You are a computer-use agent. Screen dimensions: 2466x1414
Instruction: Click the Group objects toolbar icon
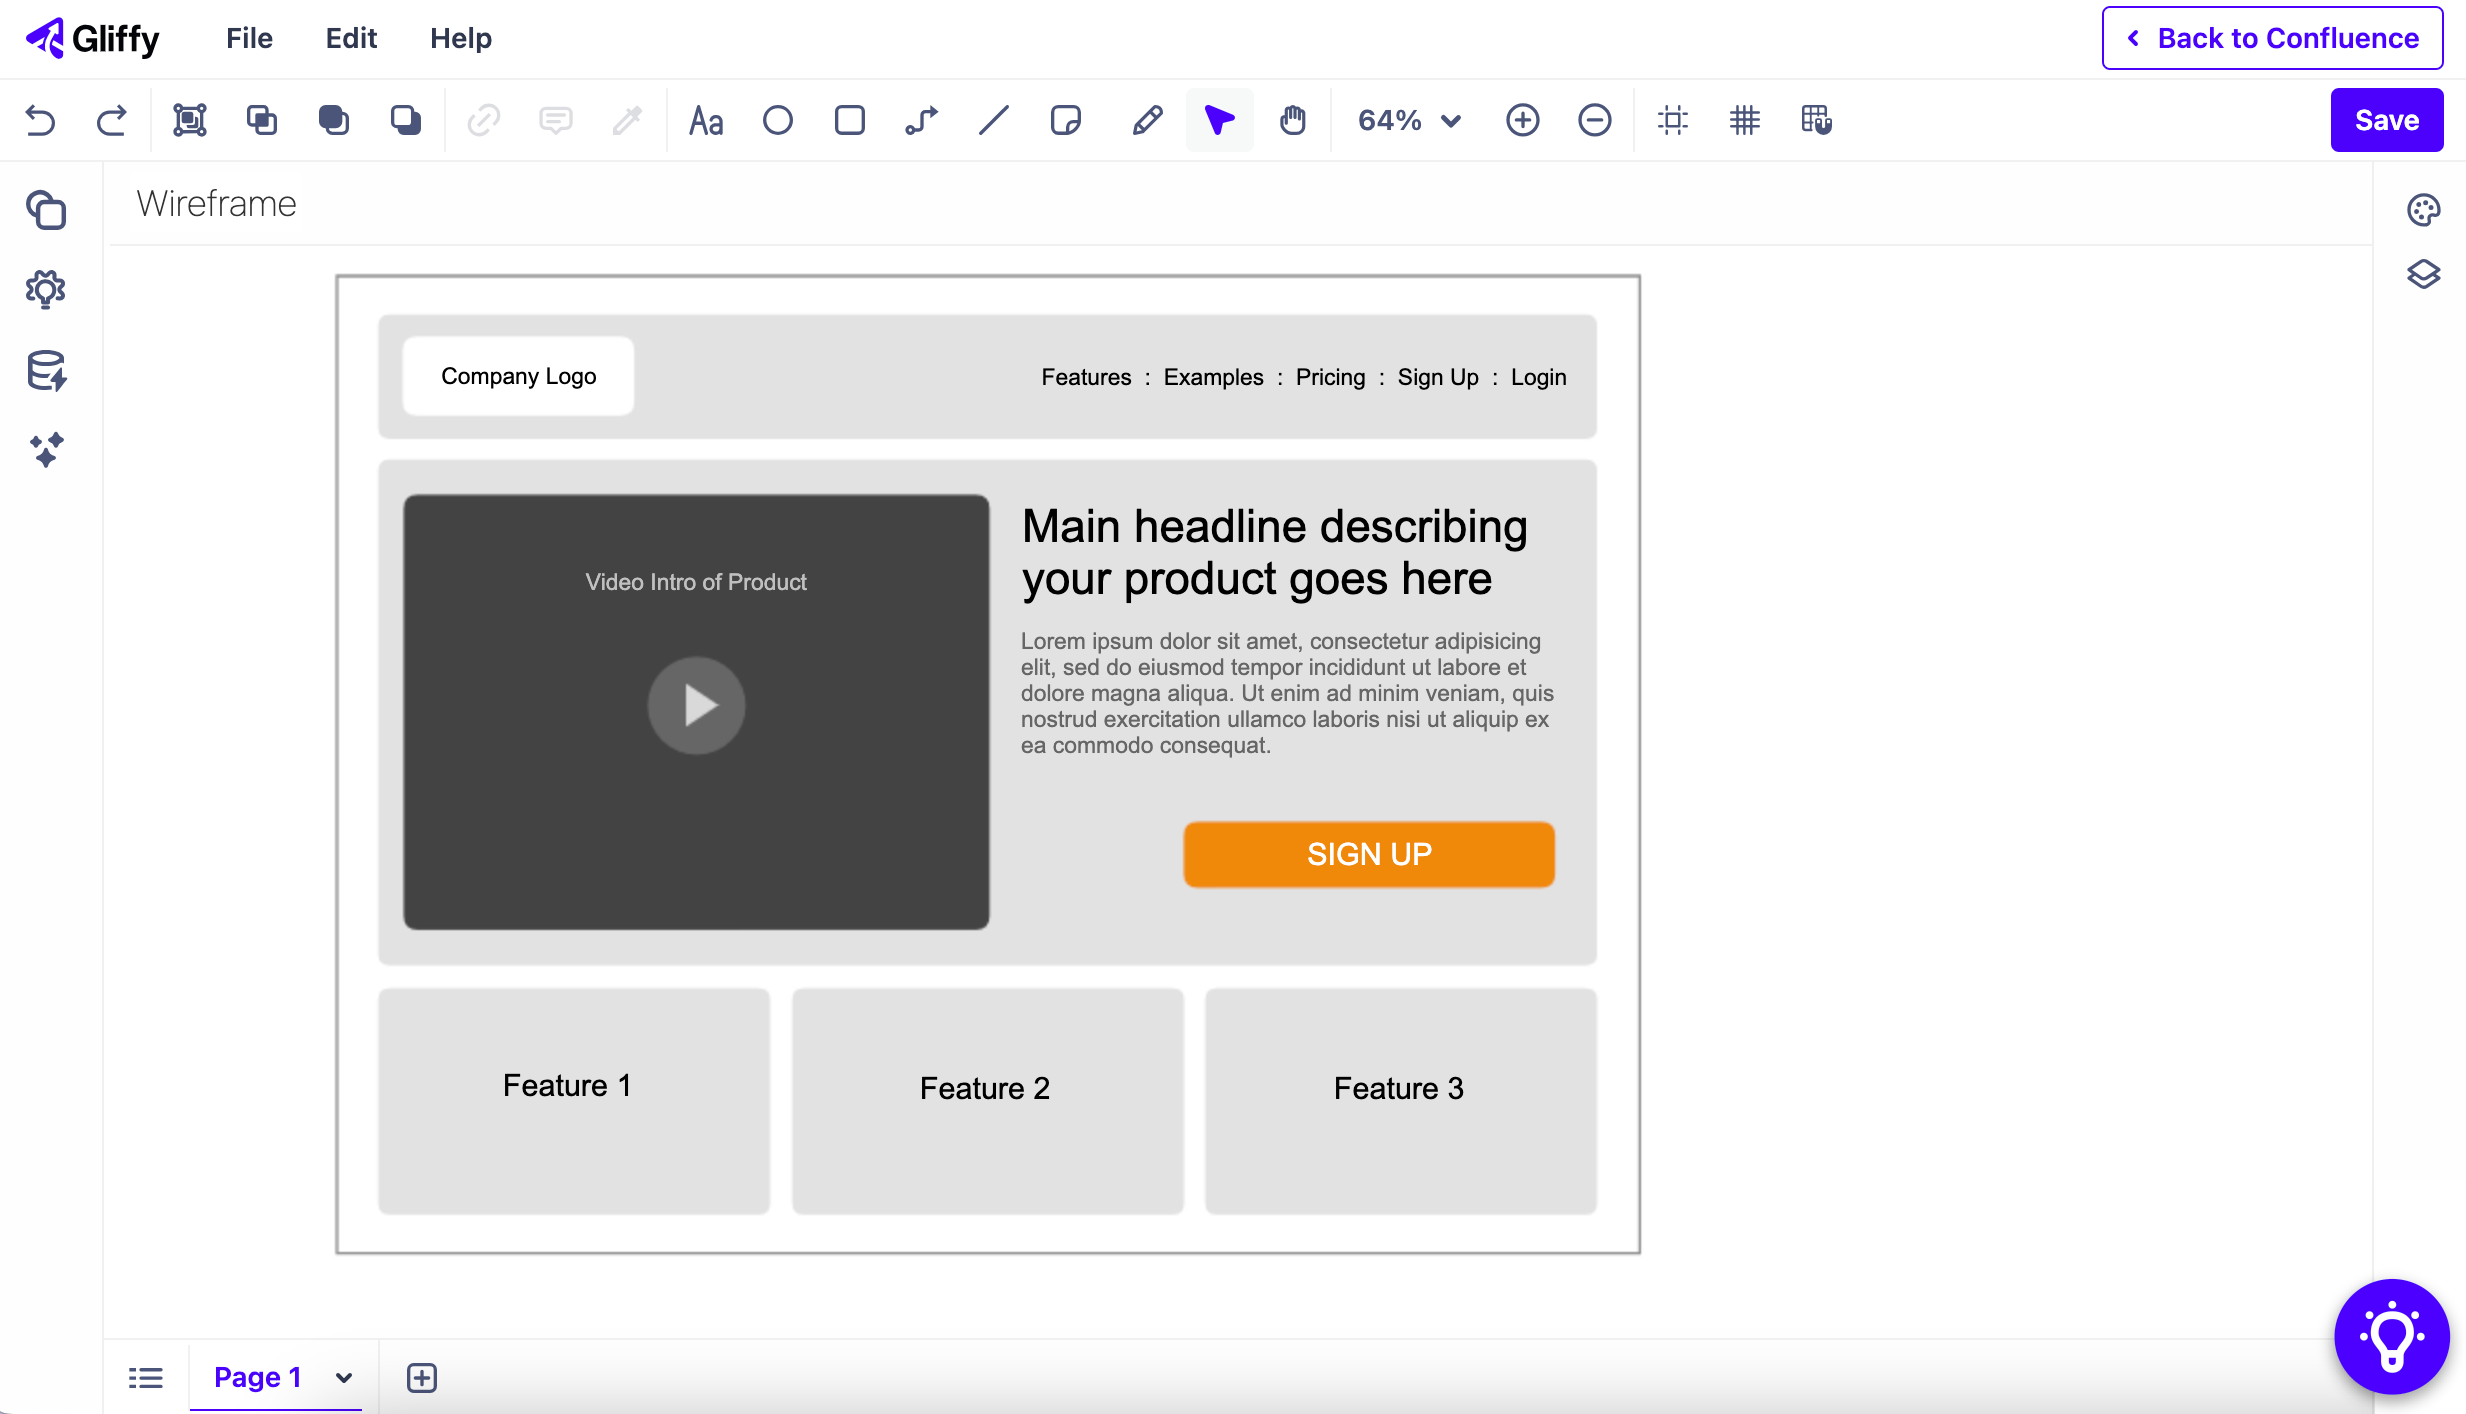[x=190, y=120]
